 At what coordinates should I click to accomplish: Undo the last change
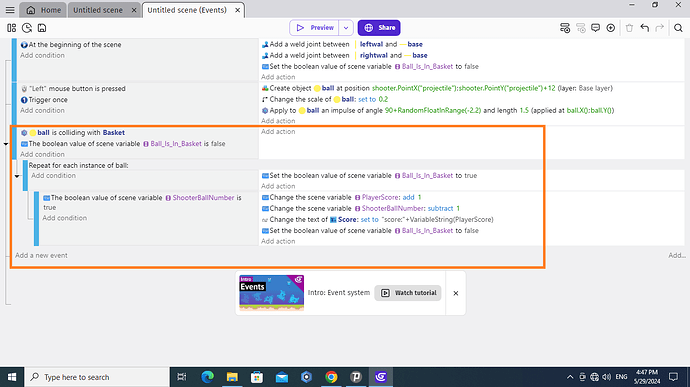645,28
